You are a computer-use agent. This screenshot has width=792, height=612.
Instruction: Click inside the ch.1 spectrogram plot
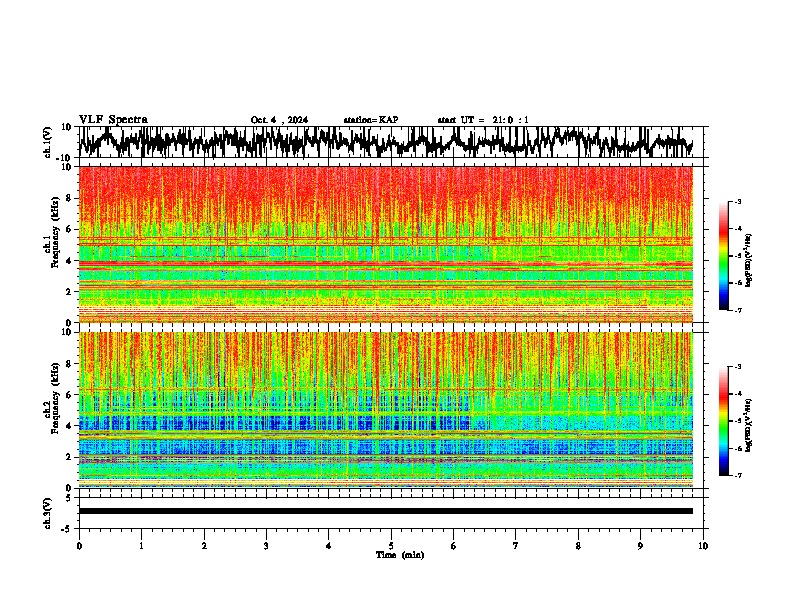click(386, 244)
